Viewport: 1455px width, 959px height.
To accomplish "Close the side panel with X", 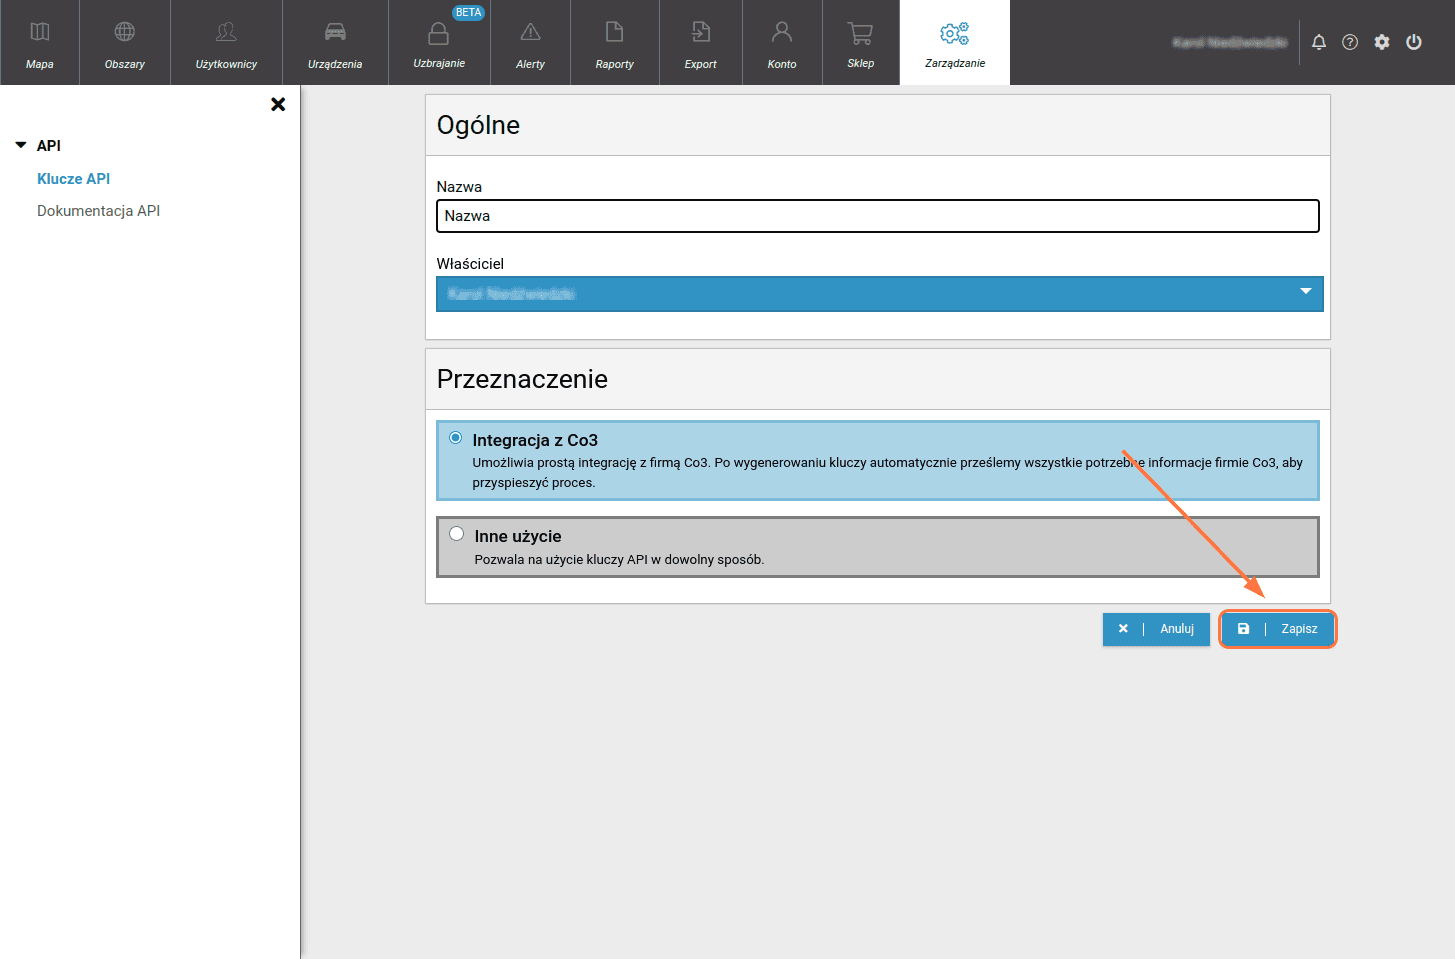I will (278, 104).
